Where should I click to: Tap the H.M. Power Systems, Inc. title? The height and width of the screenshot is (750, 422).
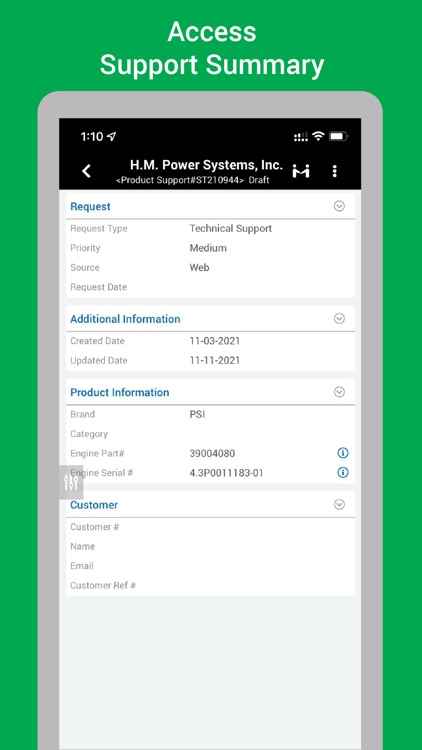click(206, 165)
